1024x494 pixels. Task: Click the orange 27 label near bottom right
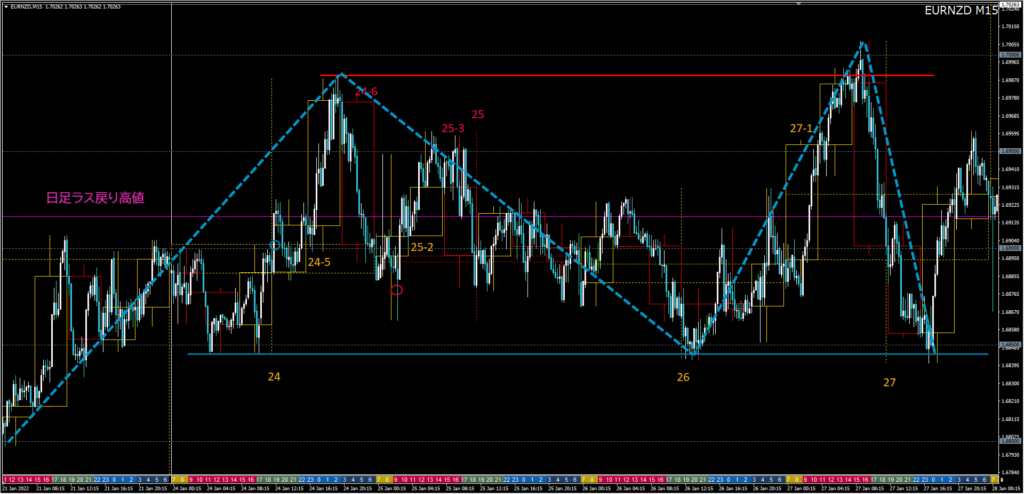click(x=889, y=382)
